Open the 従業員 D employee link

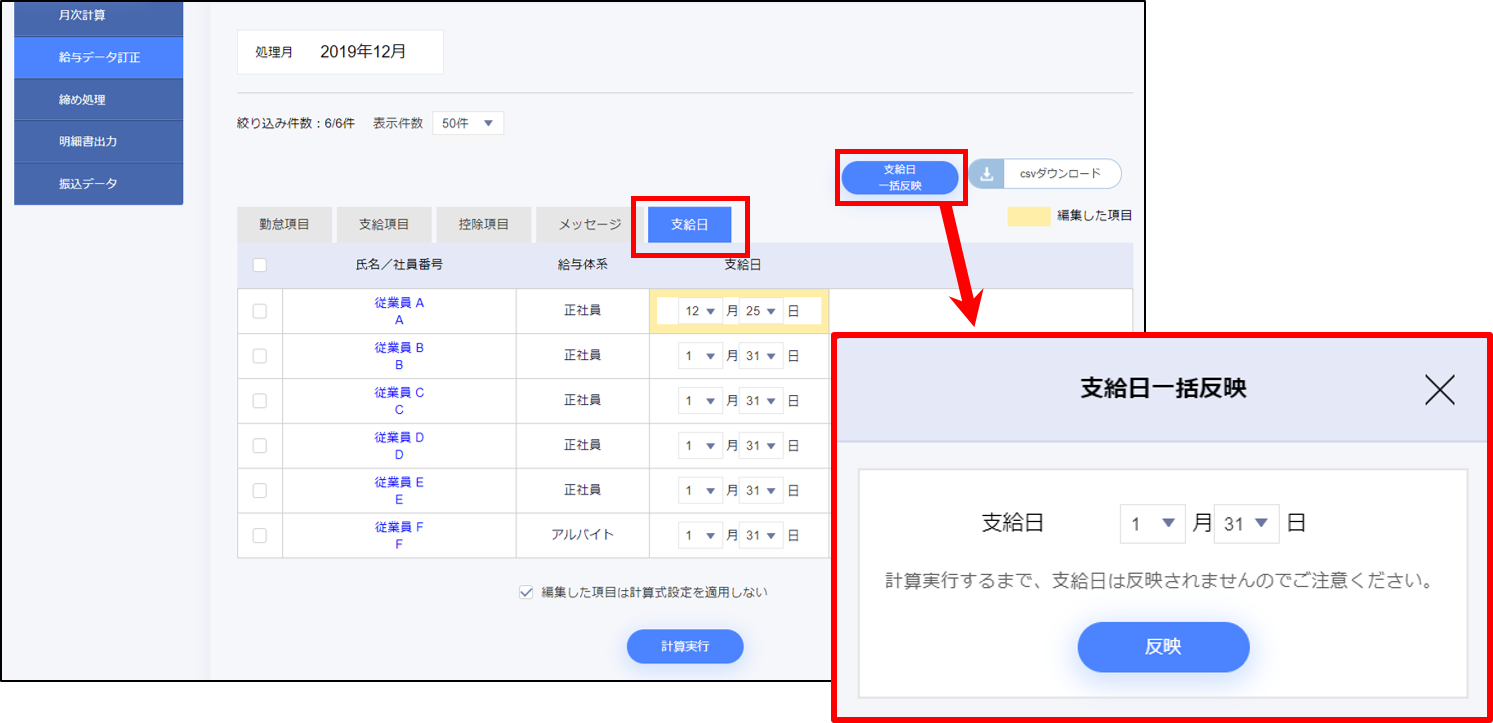[x=399, y=446]
